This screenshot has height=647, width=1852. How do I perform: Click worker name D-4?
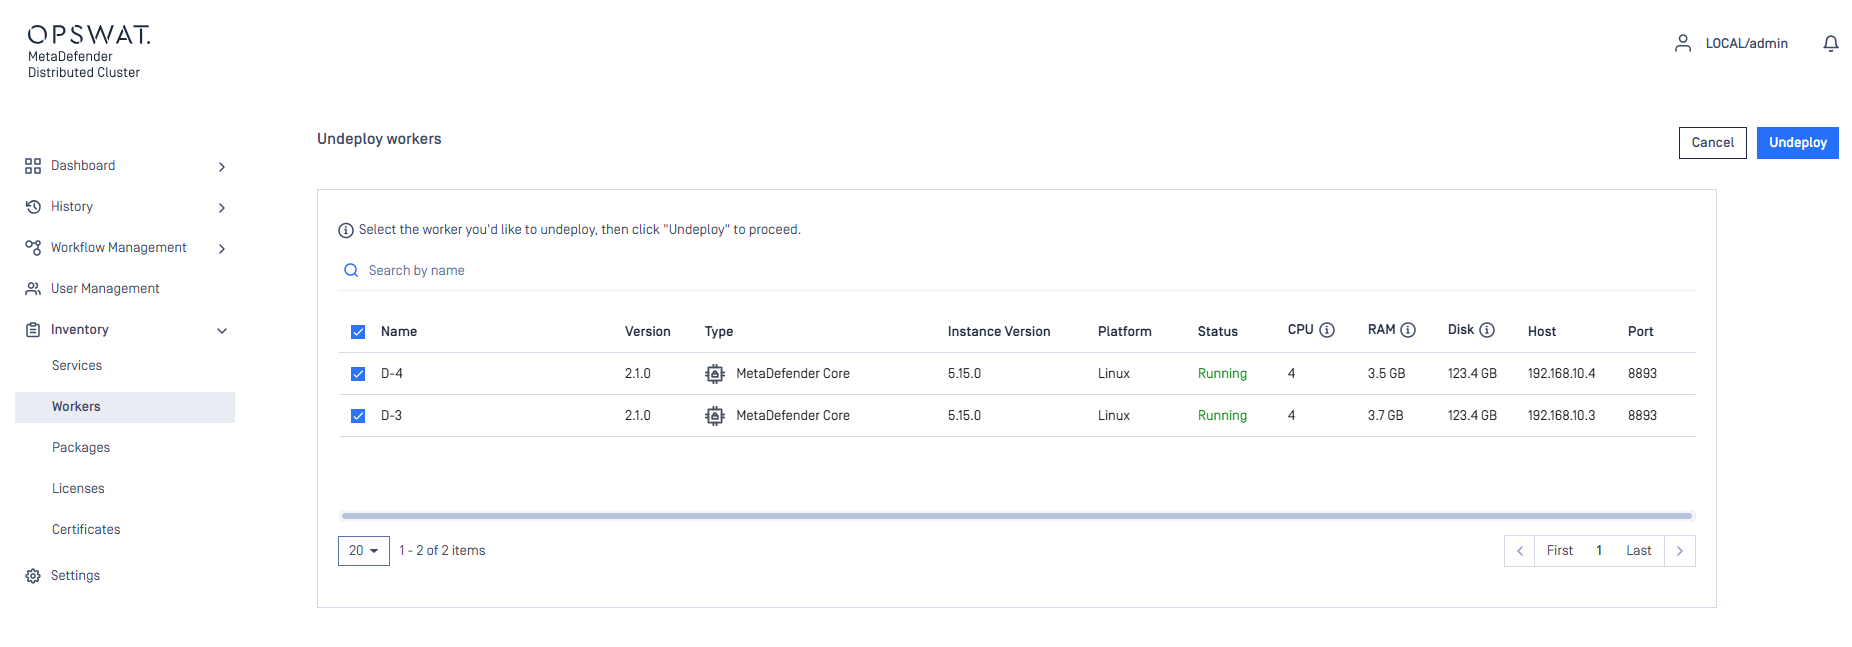(392, 374)
